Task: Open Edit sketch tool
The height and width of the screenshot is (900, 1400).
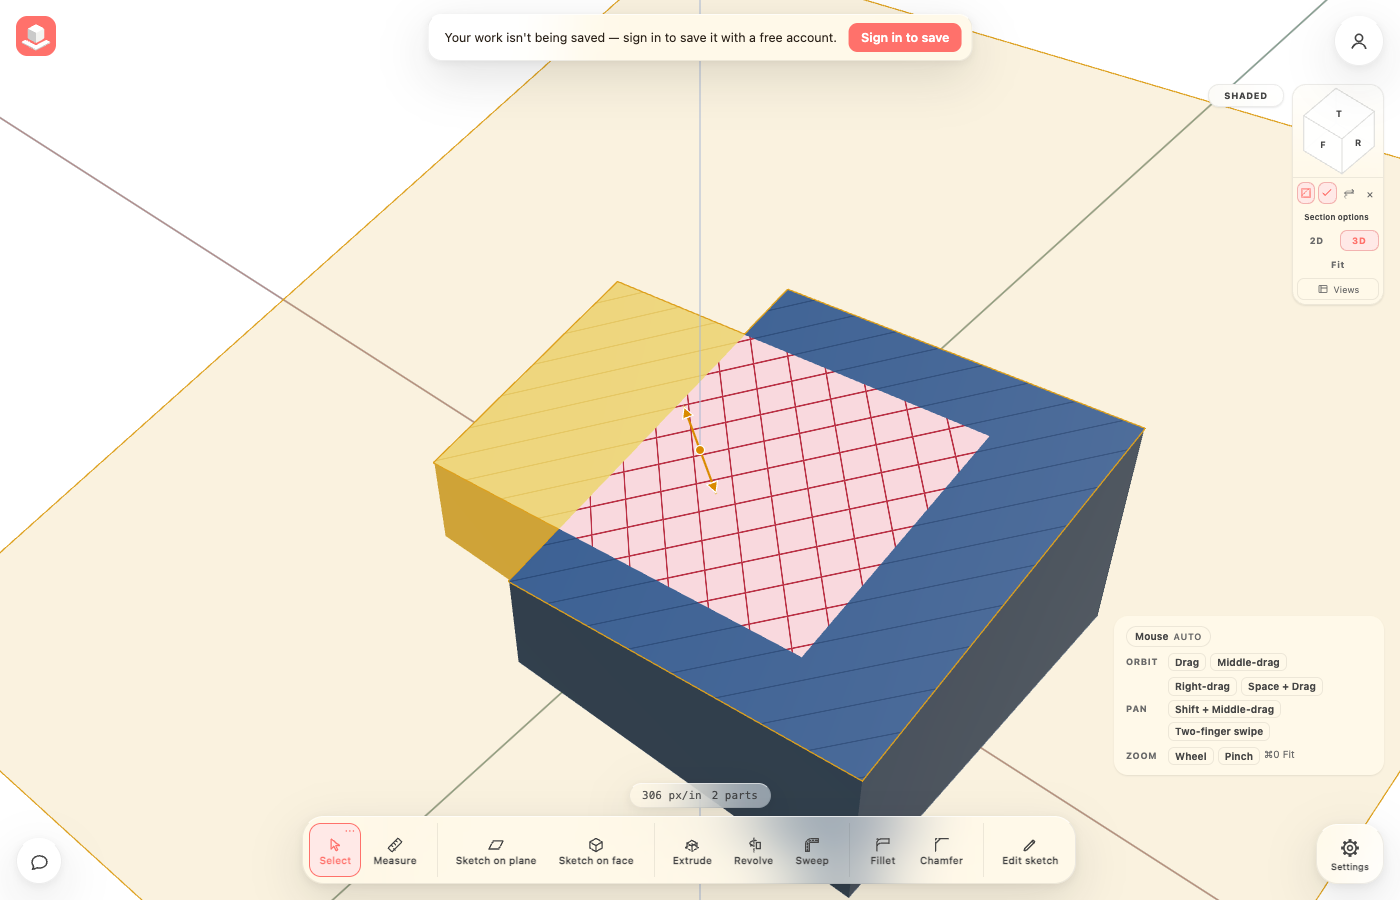Action: pyautogui.click(x=1030, y=851)
